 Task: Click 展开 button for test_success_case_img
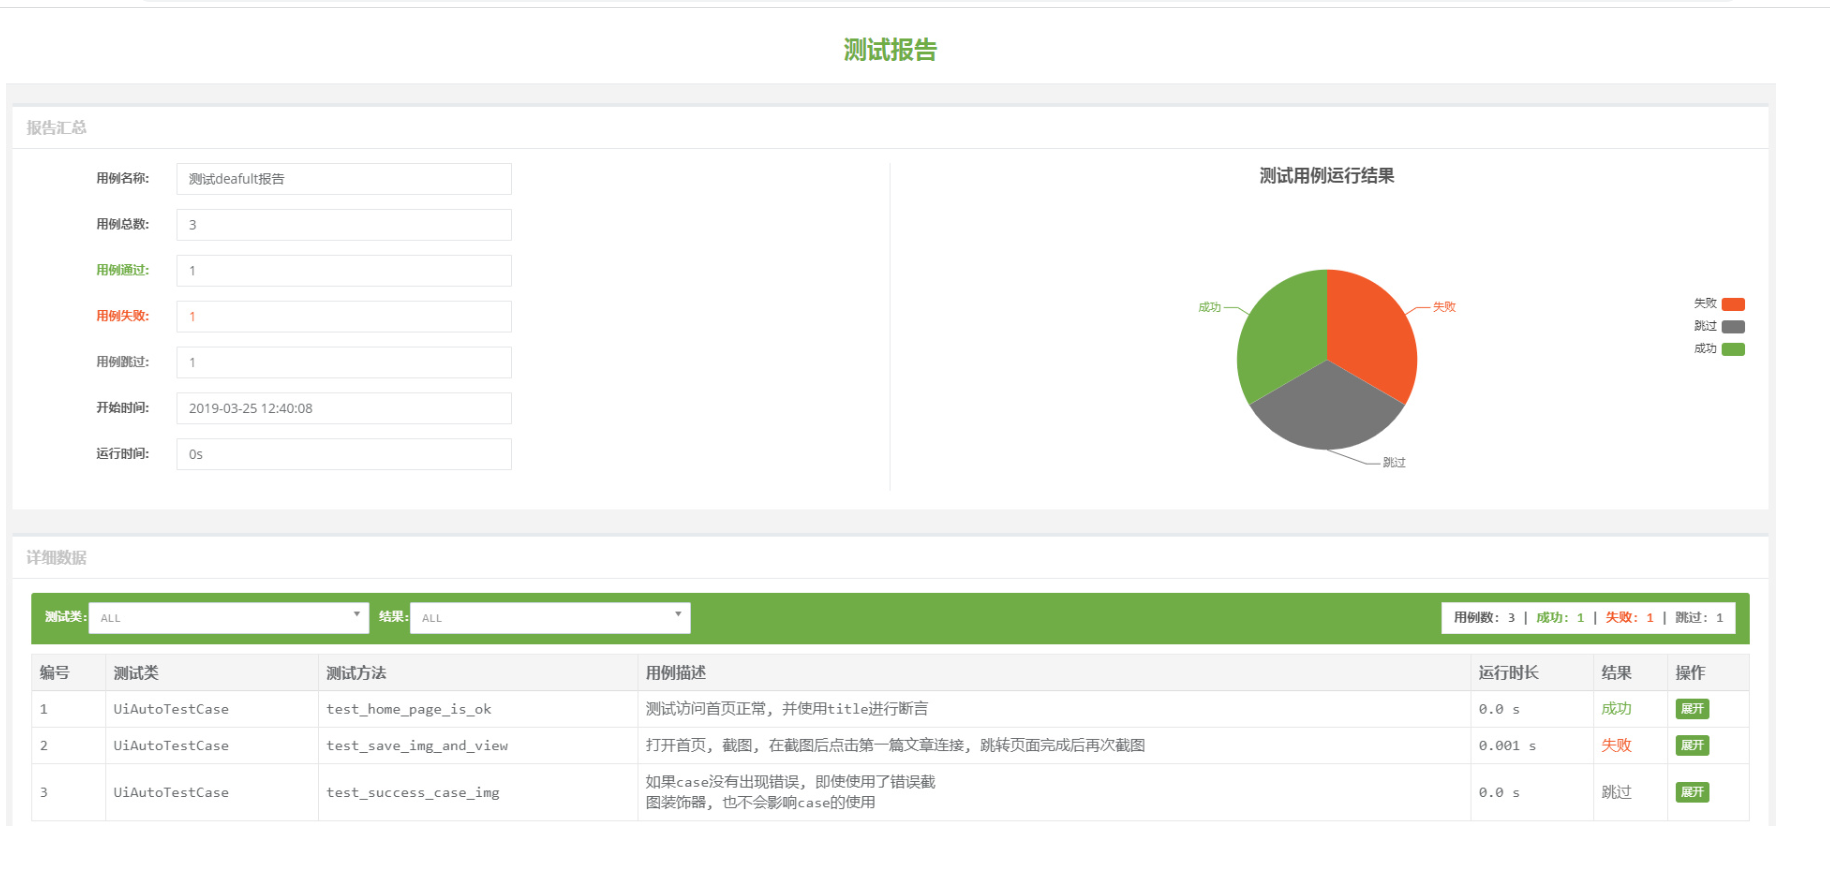pos(1692,792)
